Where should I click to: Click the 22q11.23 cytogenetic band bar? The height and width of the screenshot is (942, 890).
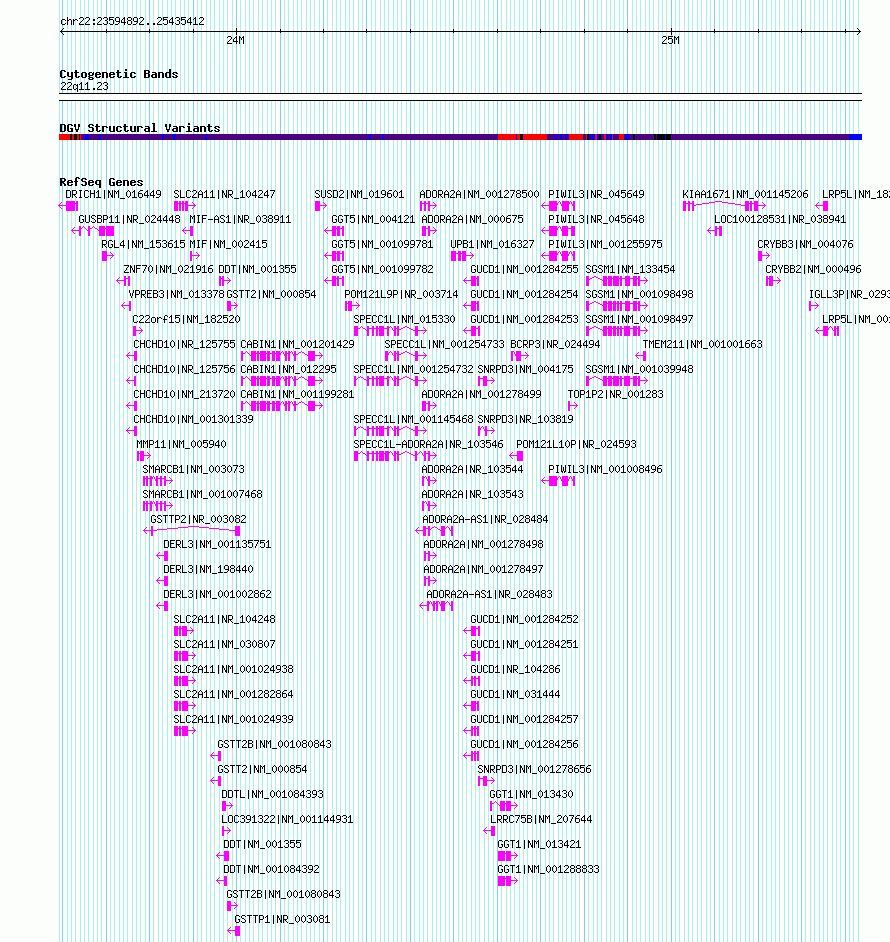460,97
